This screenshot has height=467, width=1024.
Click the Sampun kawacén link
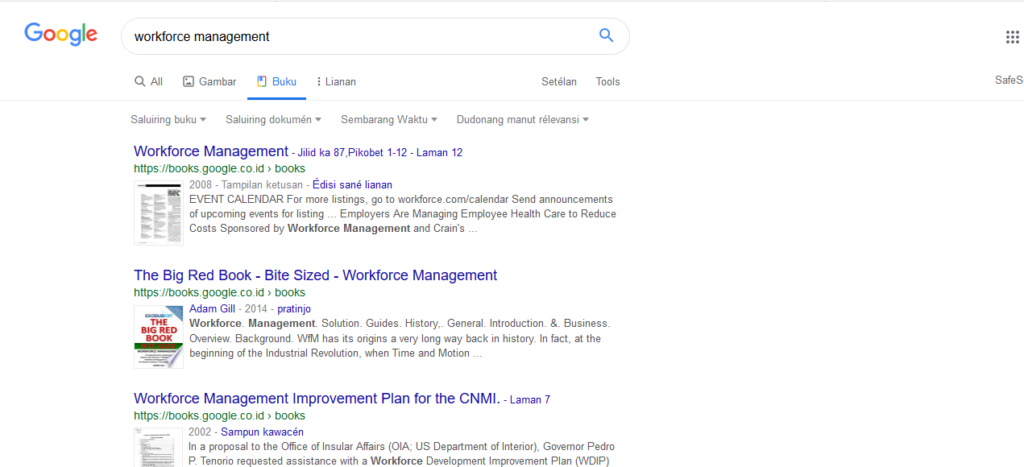pyautogui.click(x=262, y=432)
